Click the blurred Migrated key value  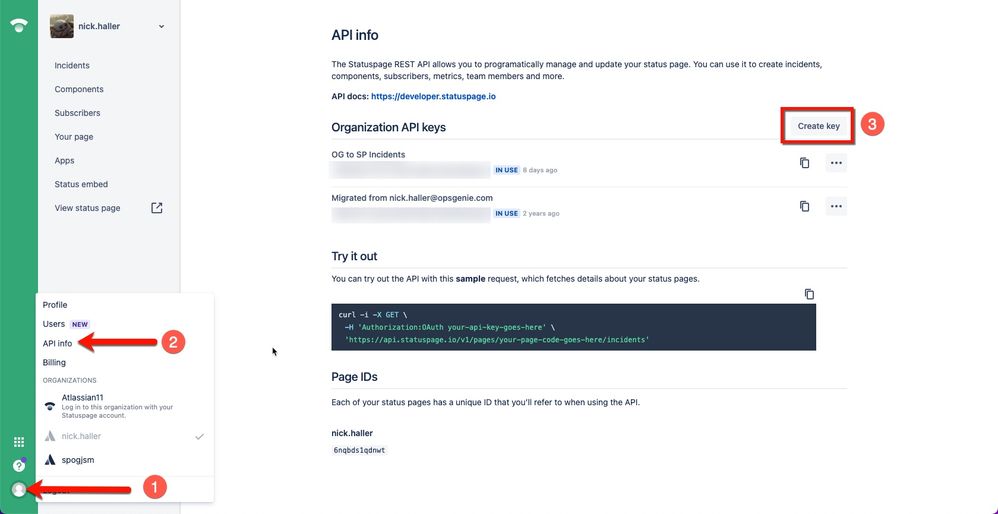point(411,214)
